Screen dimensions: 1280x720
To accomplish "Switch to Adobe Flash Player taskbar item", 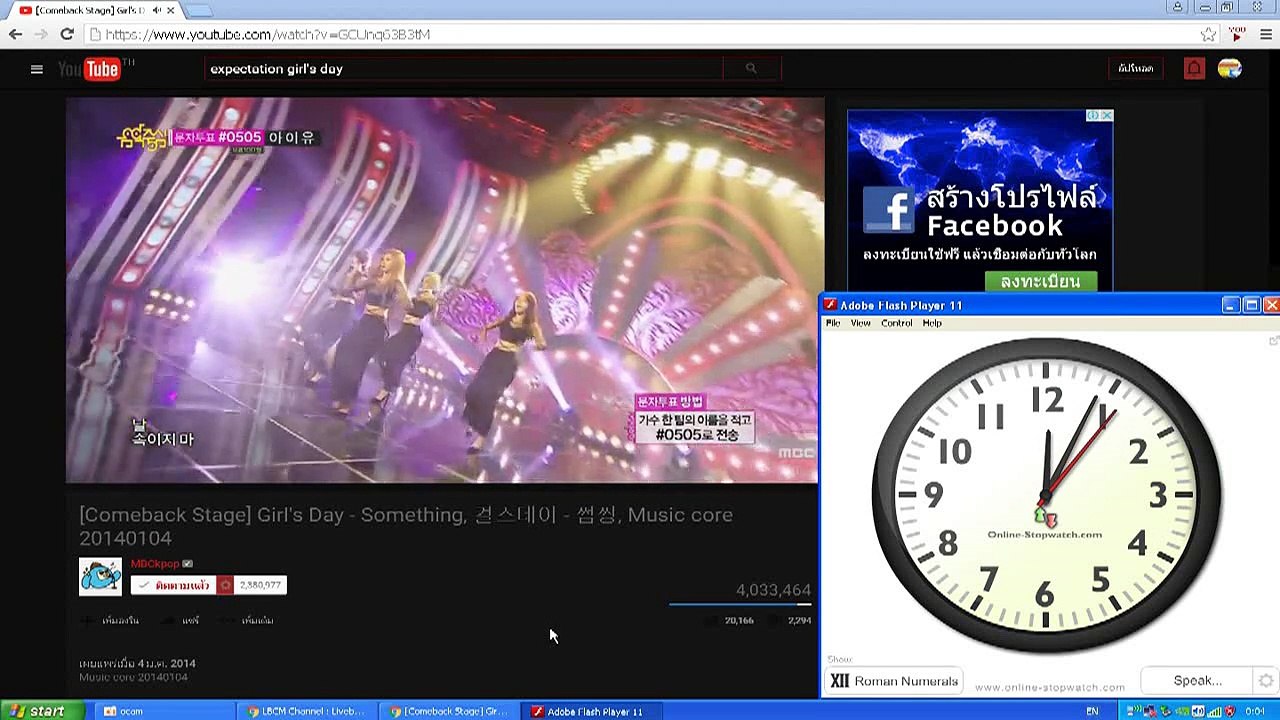I will (591, 711).
